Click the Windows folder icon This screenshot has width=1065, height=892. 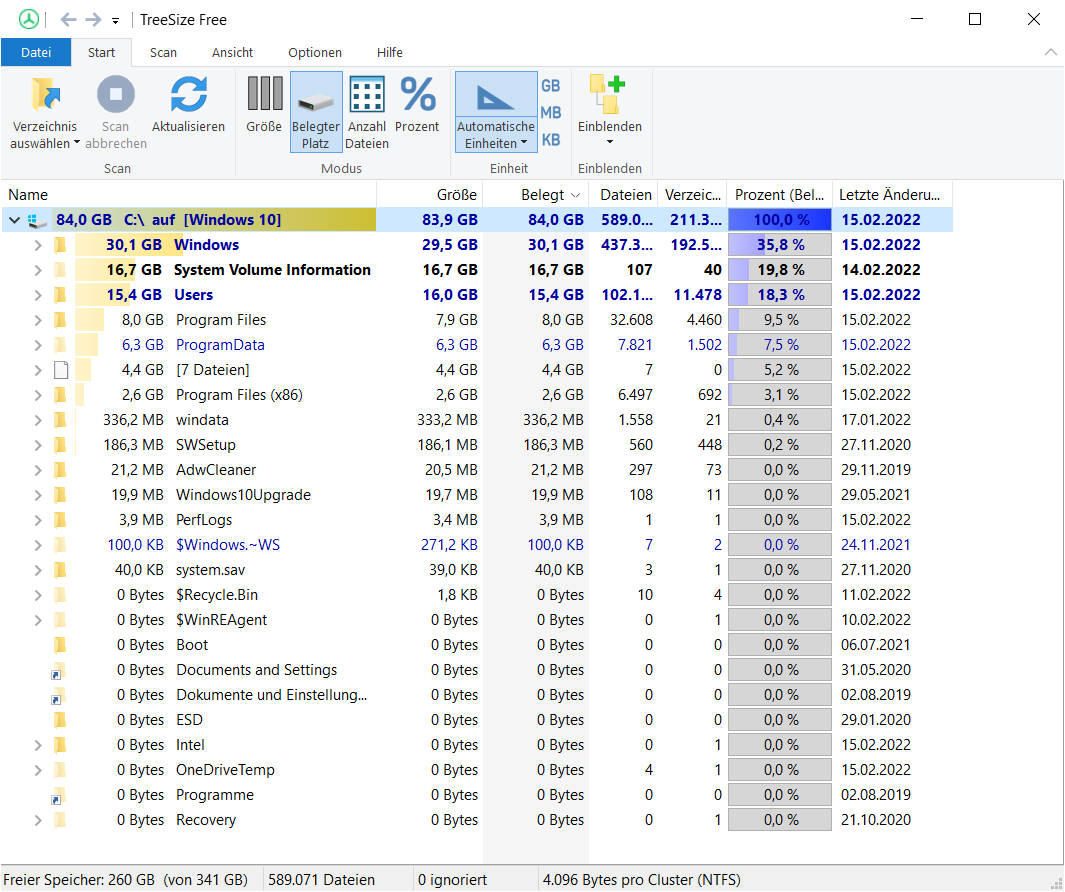tap(60, 245)
